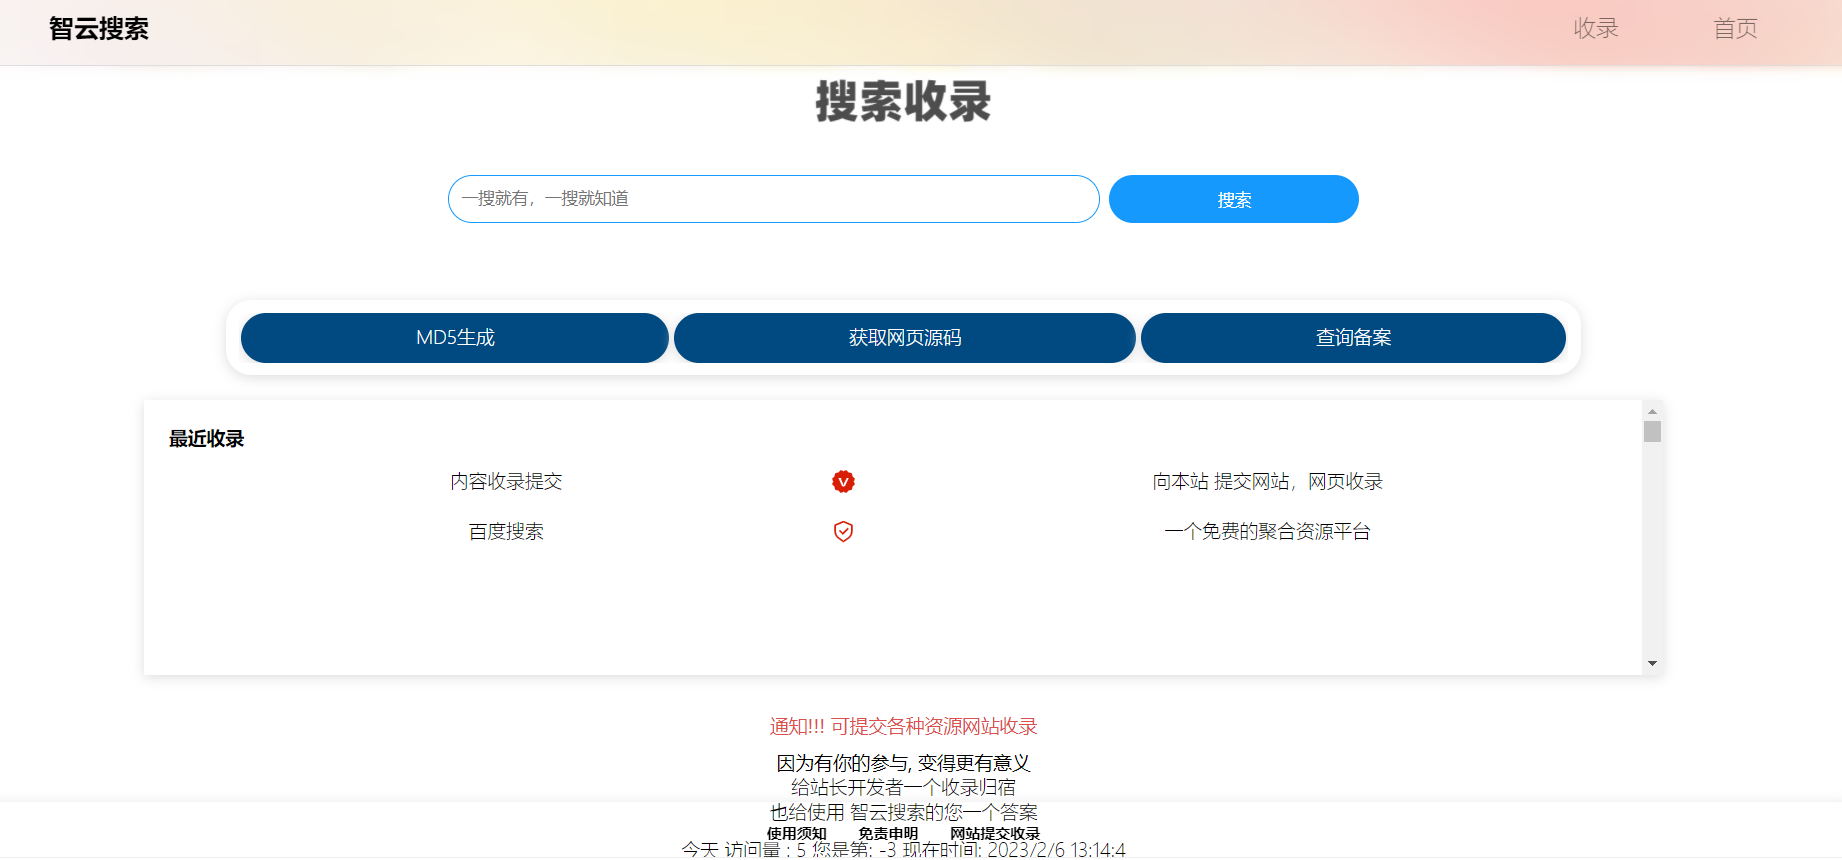Open the 查询备案 tool
1842x860 pixels.
[x=1353, y=338]
